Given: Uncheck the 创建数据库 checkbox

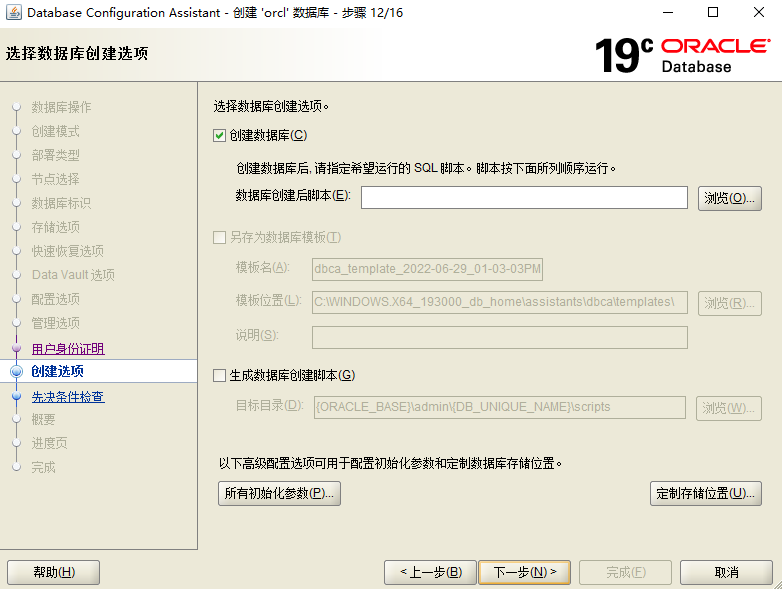Looking at the screenshot, I should pyautogui.click(x=220, y=135).
